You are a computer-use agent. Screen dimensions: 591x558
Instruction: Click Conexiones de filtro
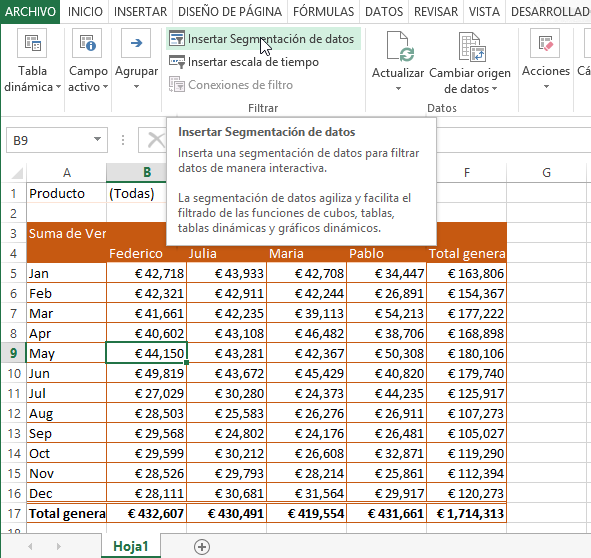click(x=231, y=85)
